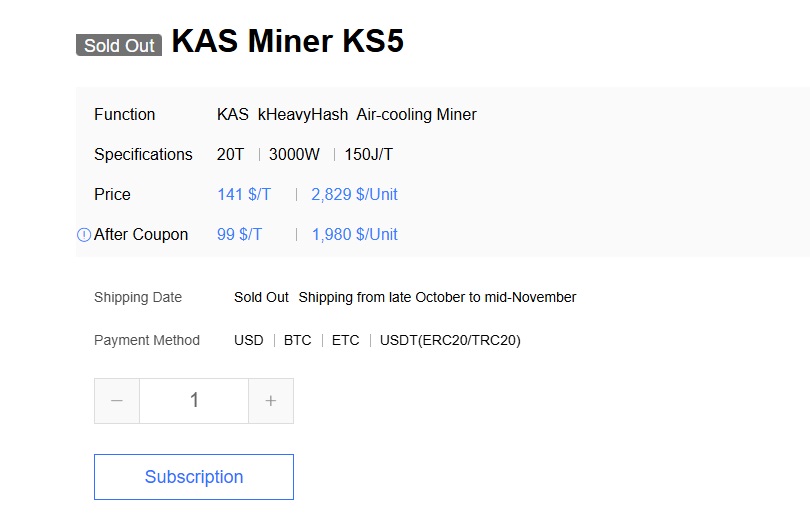The image size is (810, 525).
Task: Click the KAS Miner KS5 title
Action: tap(288, 41)
